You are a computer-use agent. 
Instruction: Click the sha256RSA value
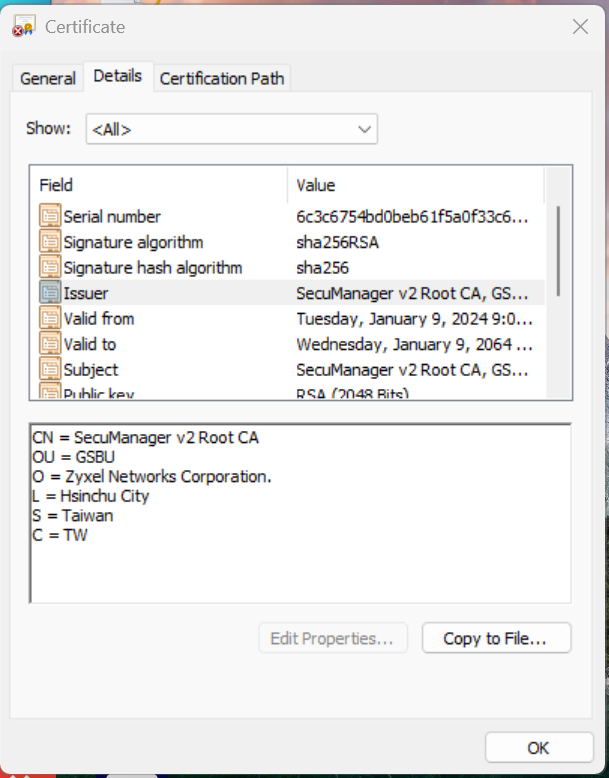338,242
